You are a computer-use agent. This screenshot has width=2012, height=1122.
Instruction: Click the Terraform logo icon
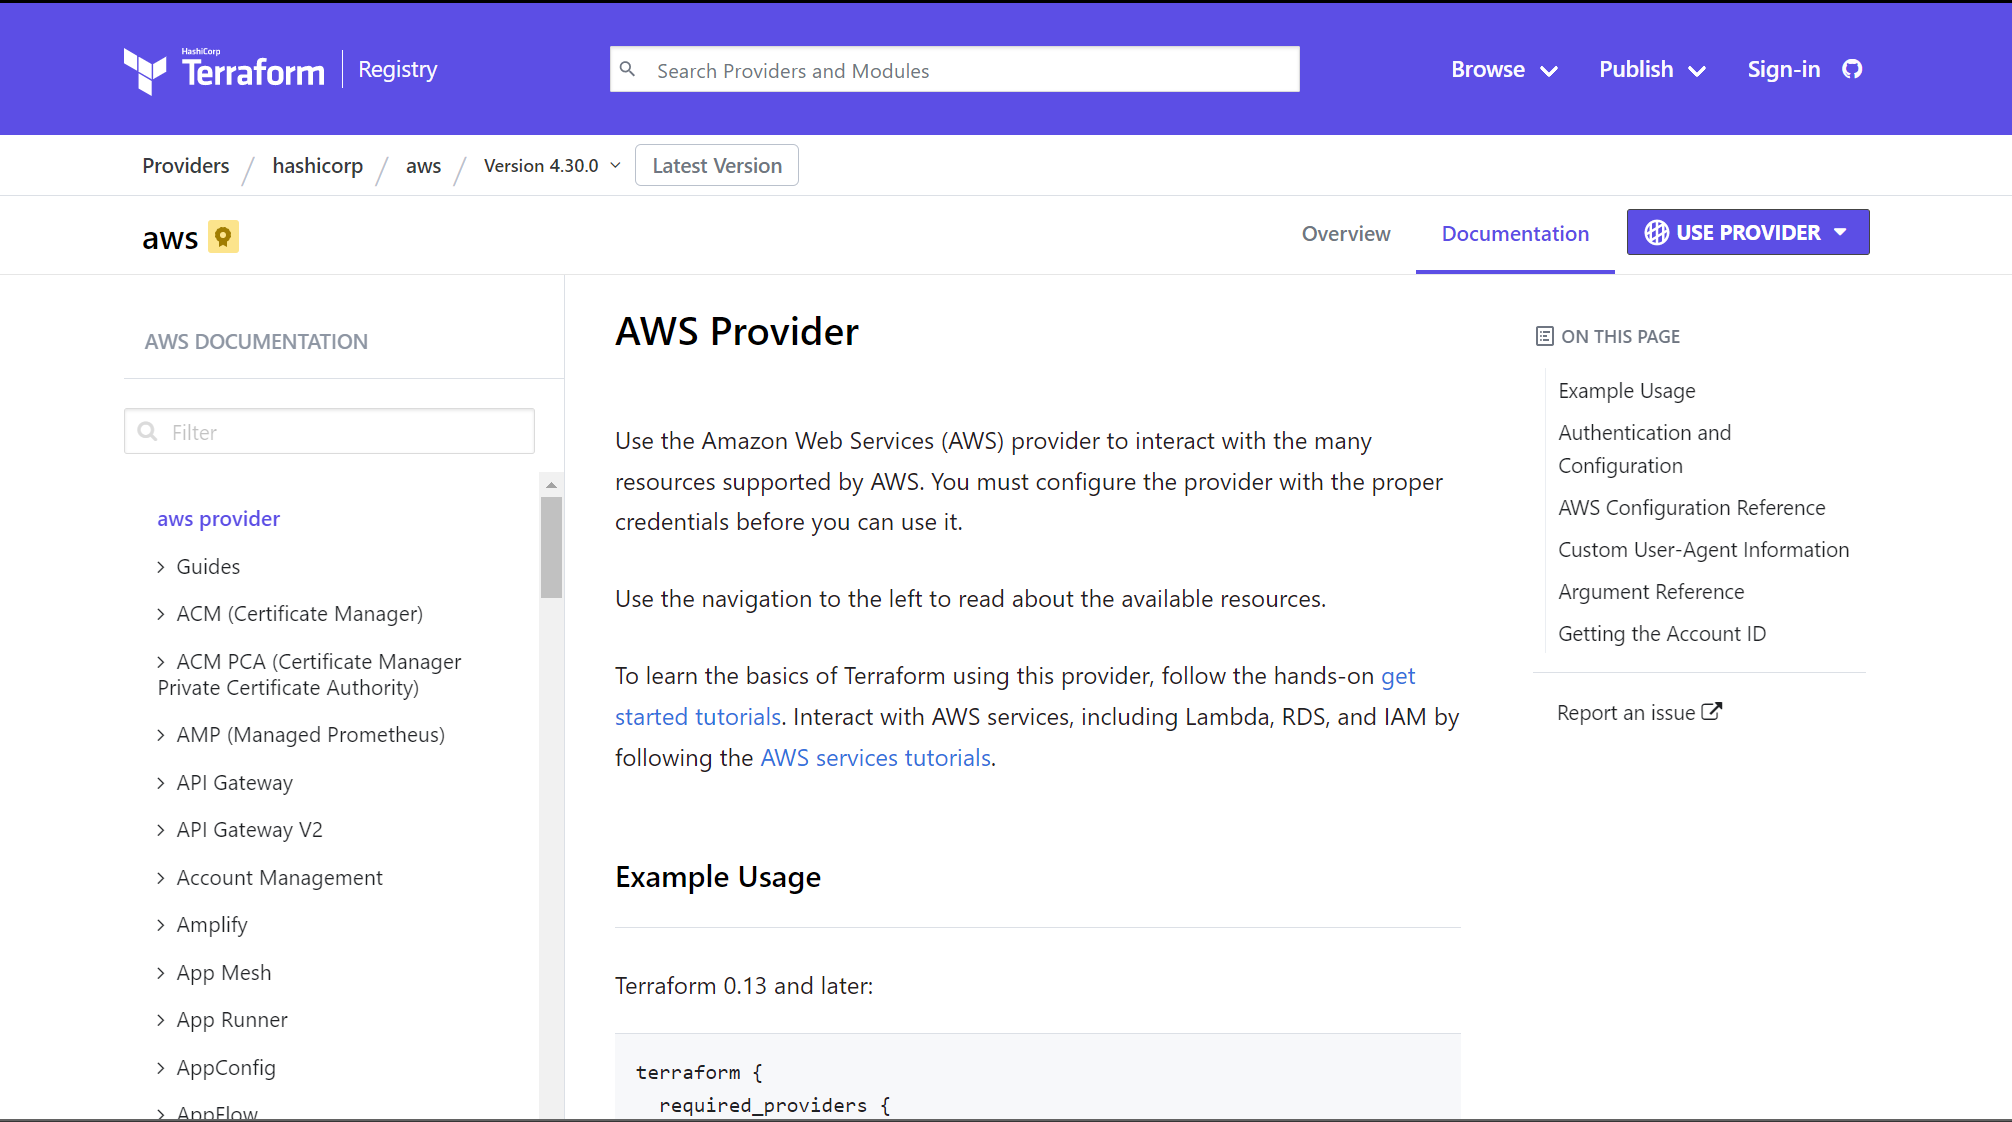point(145,71)
